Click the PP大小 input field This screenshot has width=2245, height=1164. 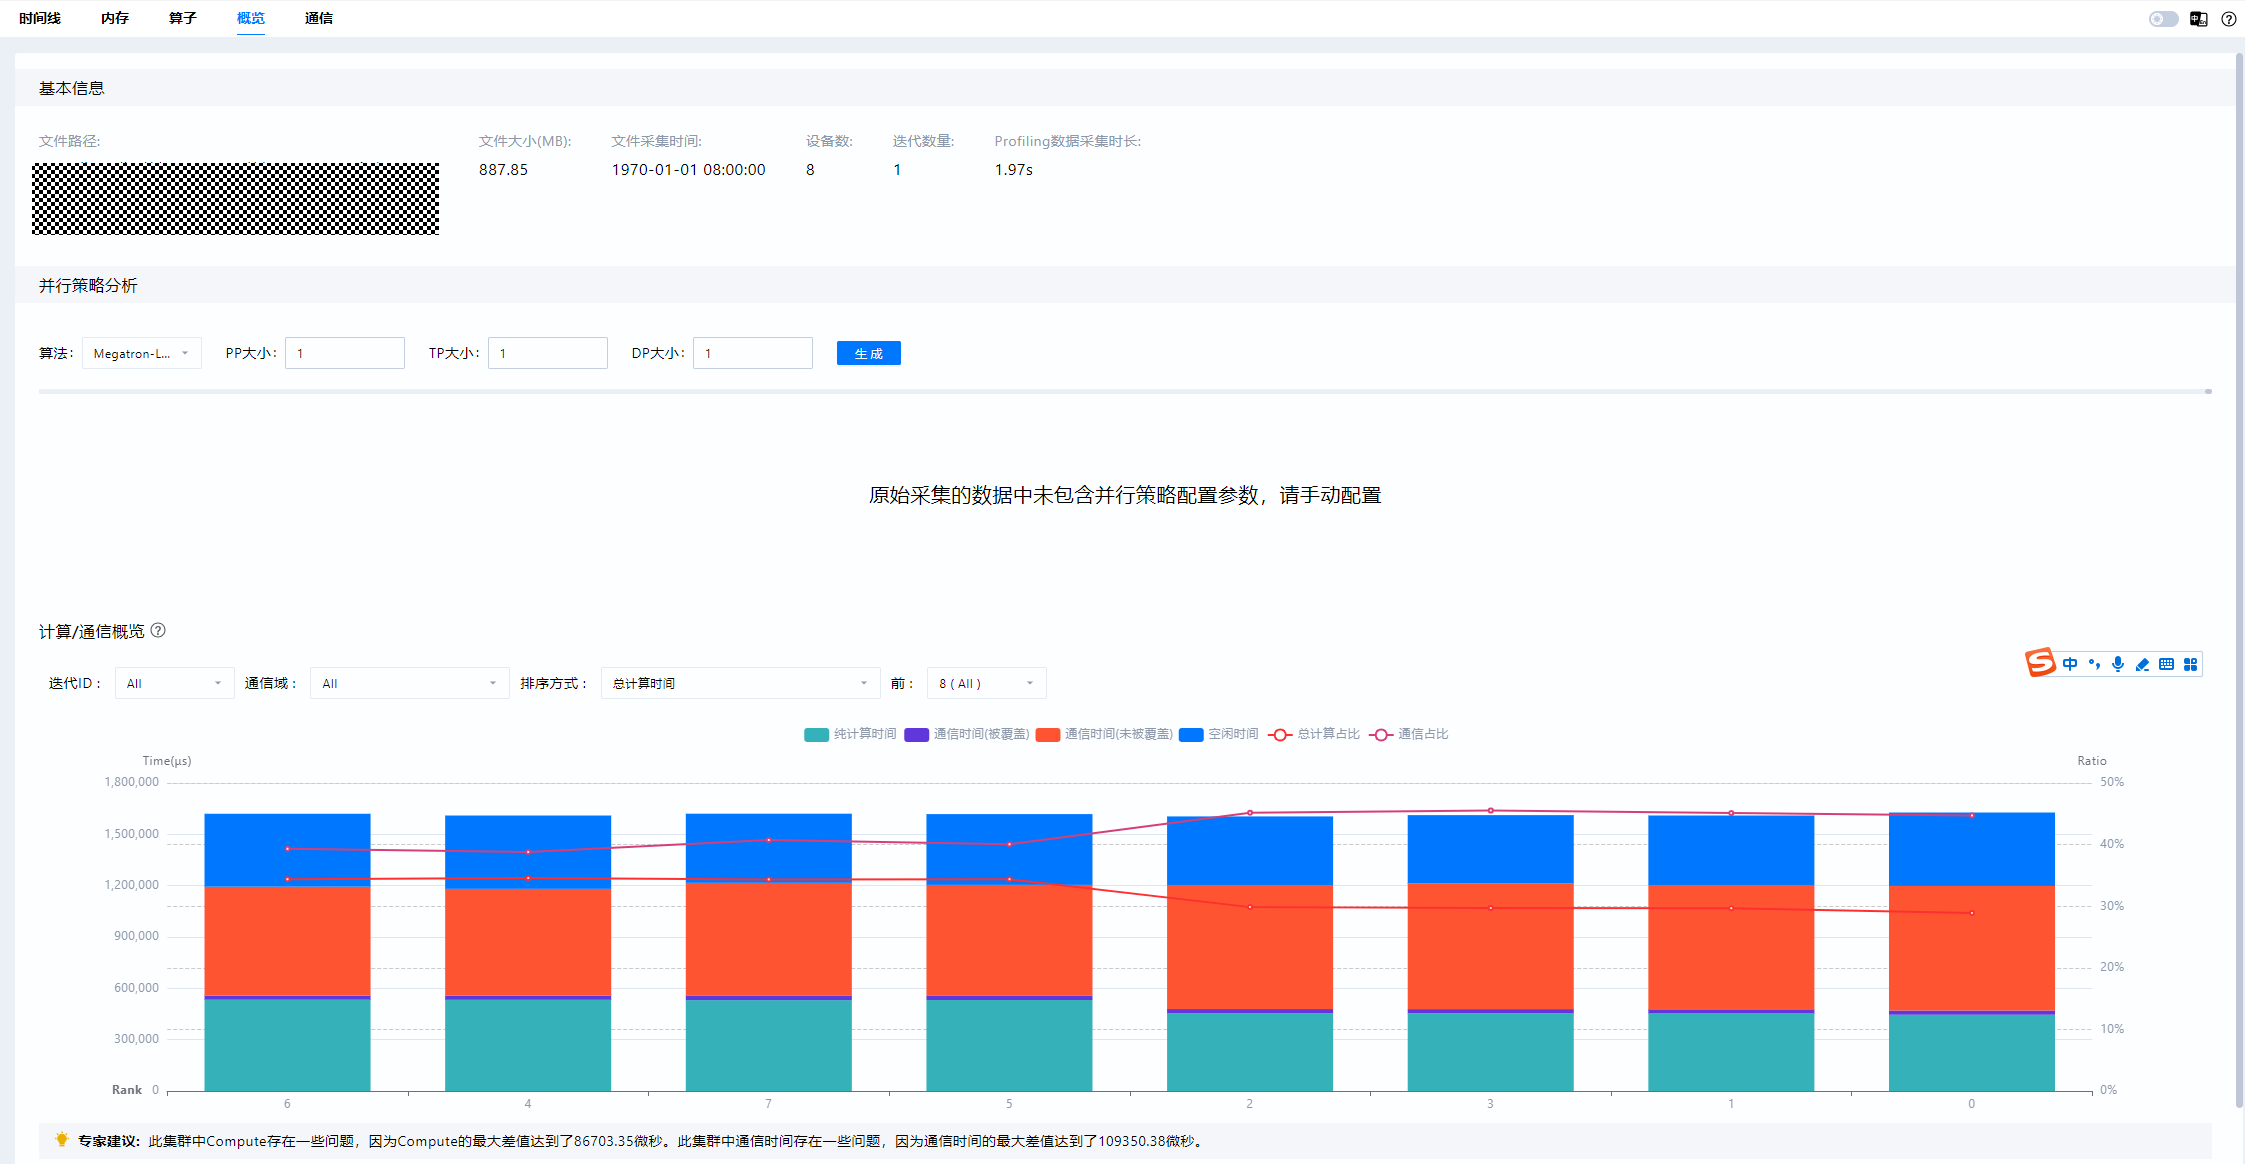[344, 353]
